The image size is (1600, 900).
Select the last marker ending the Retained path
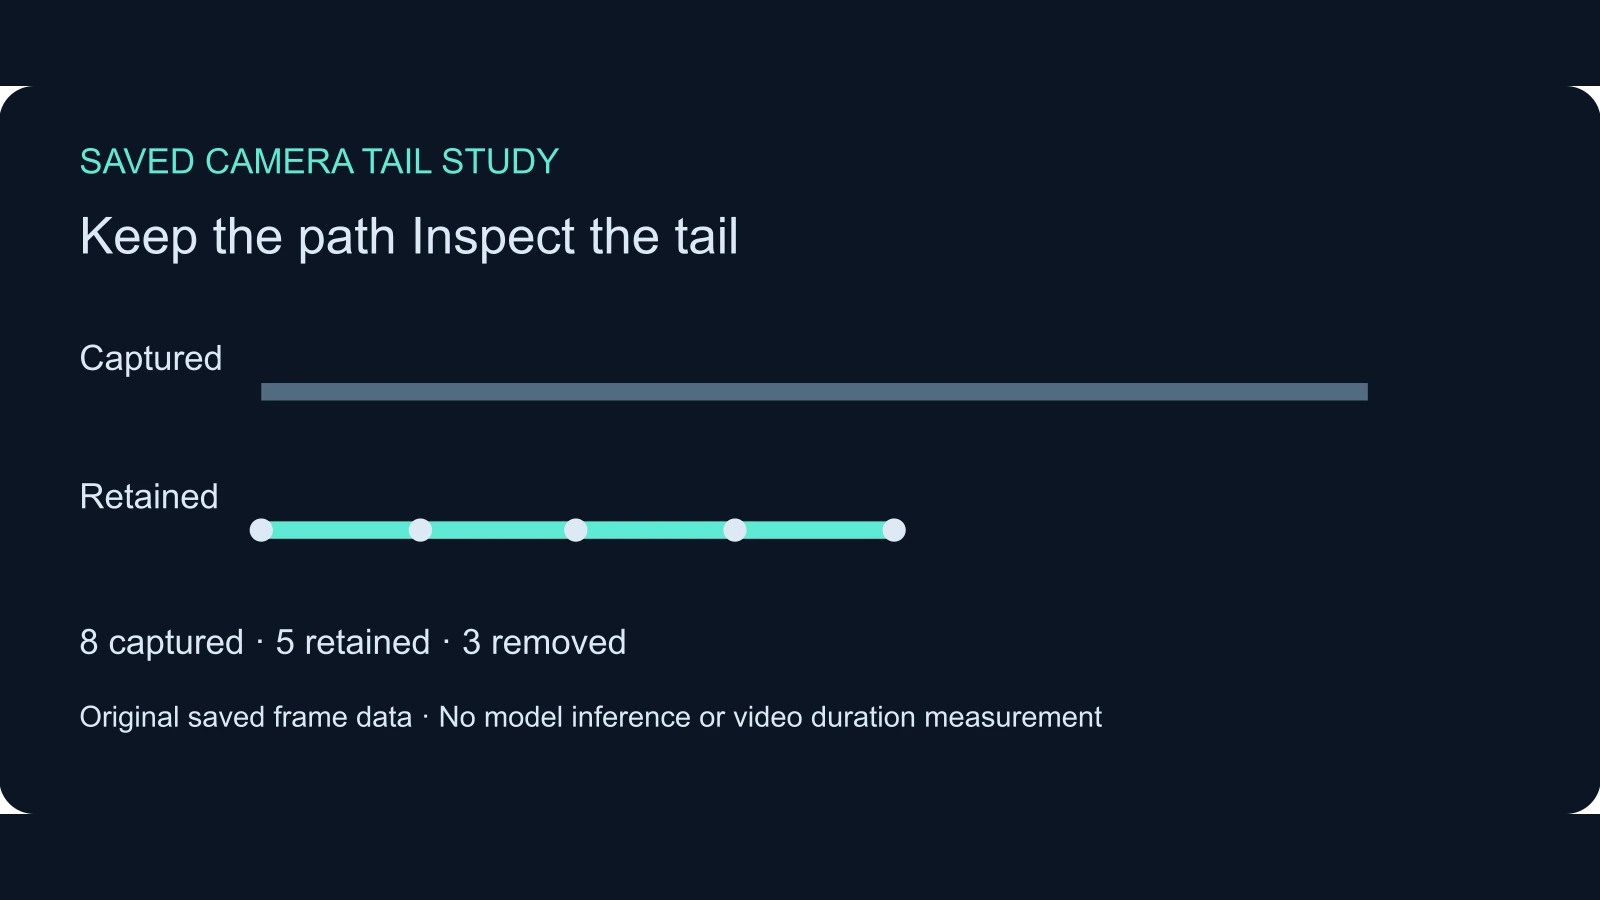tap(894, 530)
